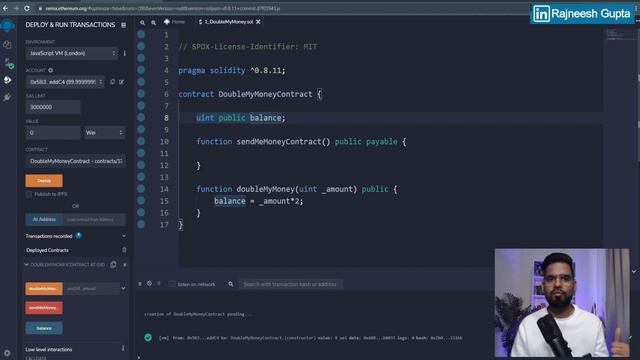Clear the terminal console
Screen dimensions: 640x360
coord(149,283)
